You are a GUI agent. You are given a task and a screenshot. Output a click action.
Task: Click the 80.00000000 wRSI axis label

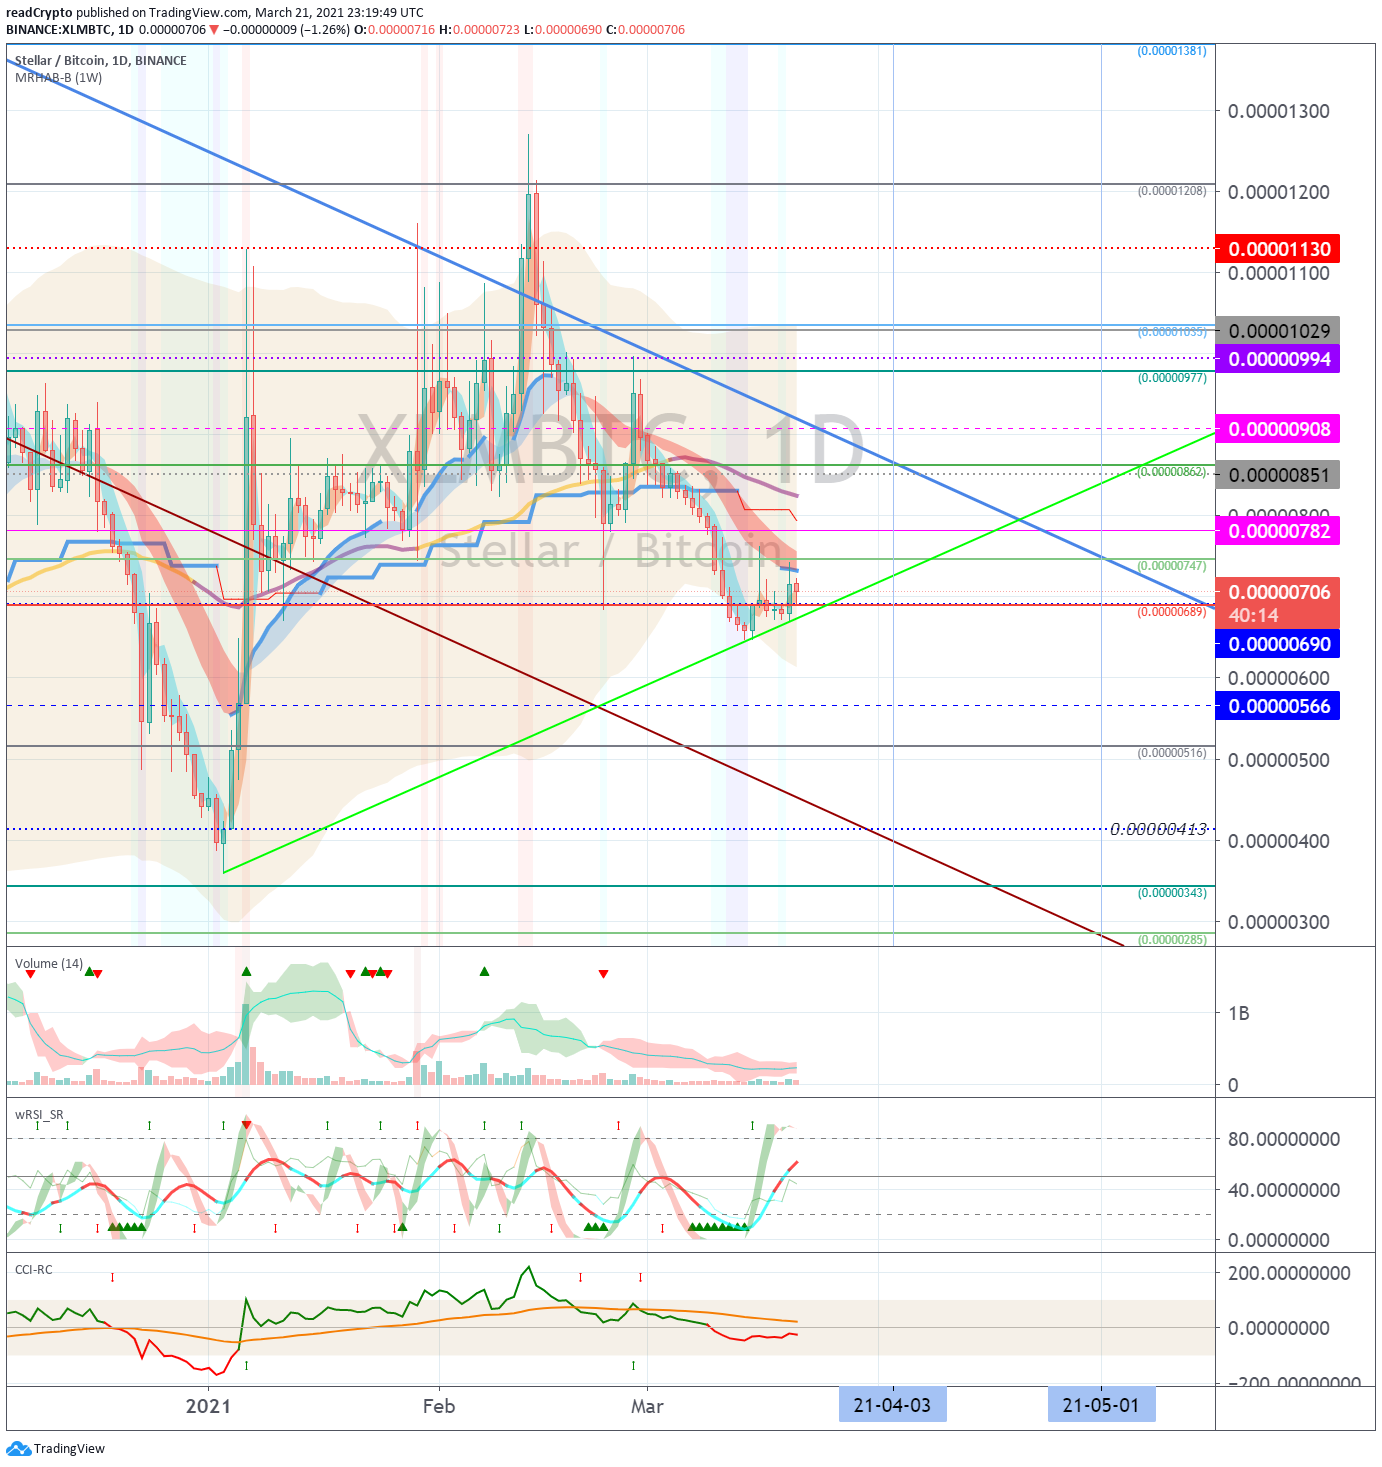[1284, 1139]
